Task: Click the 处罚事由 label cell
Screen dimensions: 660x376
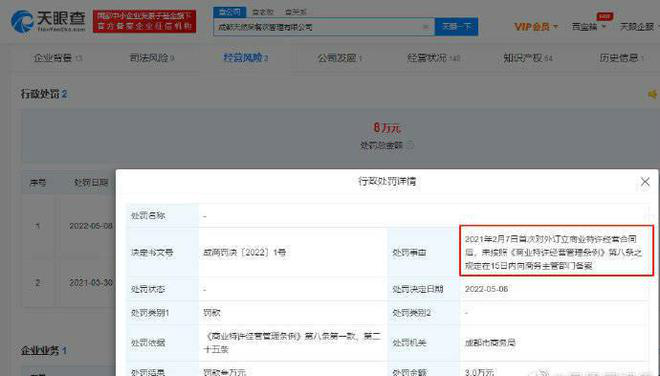Action: point(424,252)
